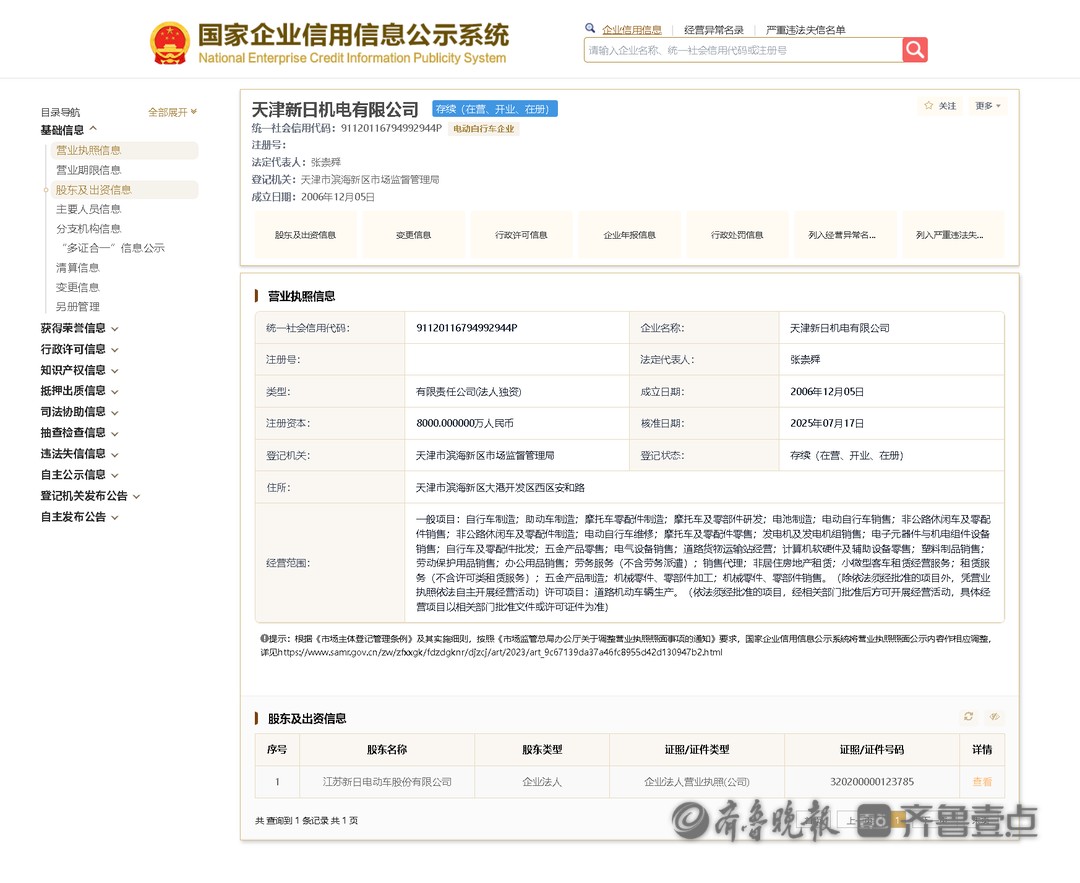Click the samr.gov.cn notice URL
The height and width of the screenshot is (883, 1080).
pos(500,652)
